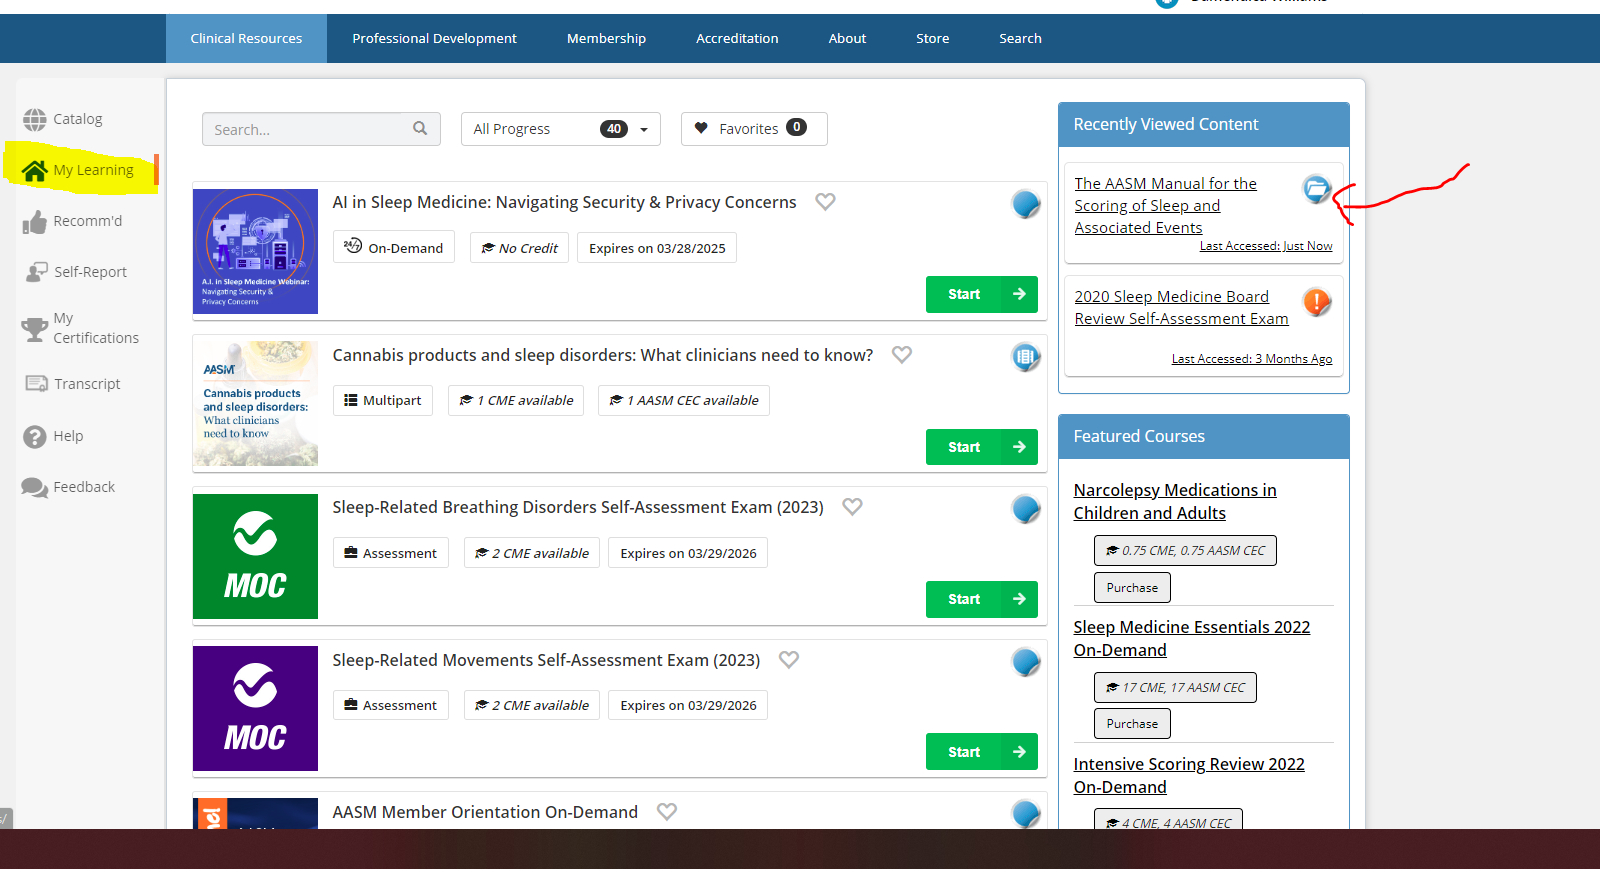
Task: Click the green MOC Breathing Disorders thumbnail
Action: click(x=255, y=556)
